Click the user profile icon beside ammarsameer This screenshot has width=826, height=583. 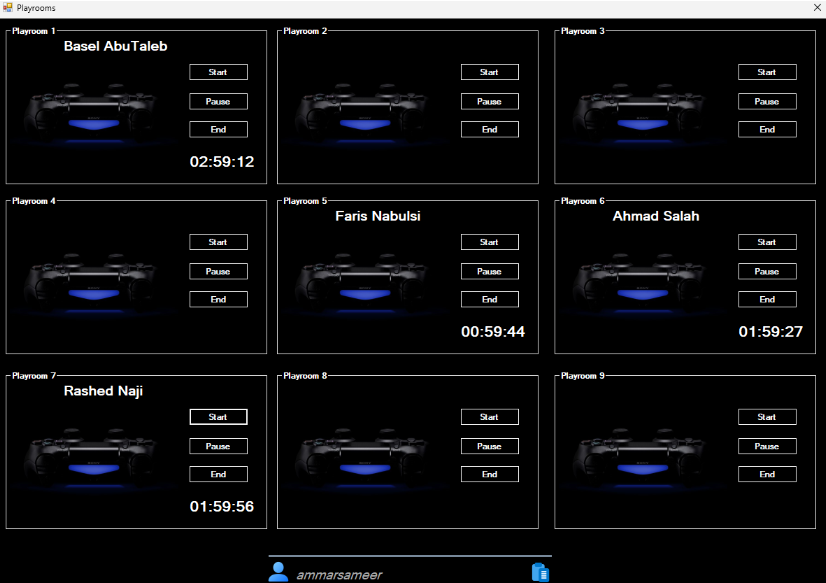(278, 572)
